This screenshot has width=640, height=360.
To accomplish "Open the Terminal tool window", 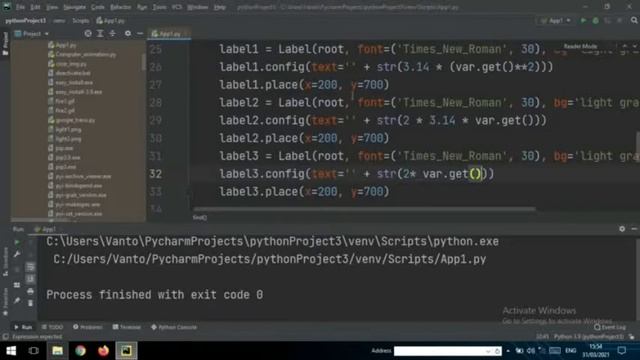I will click(127, 327).
